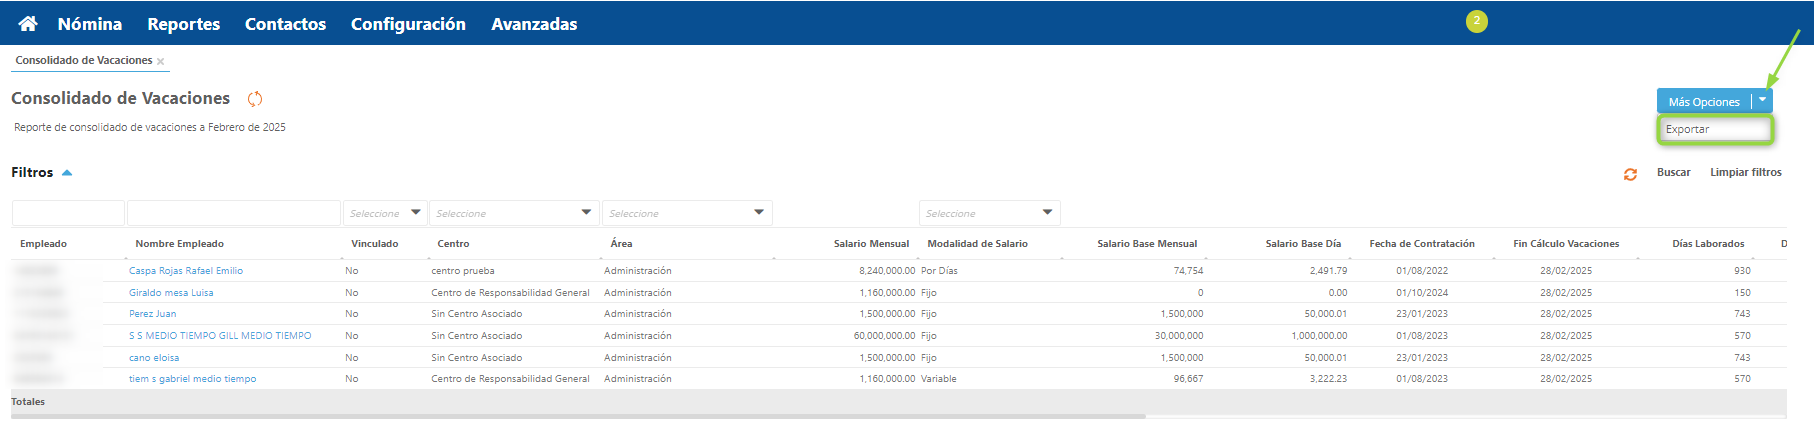The width and height of the screenshot is (1814, 425).
Task: Collapse the Filtros section arrow
Action: coord(67,173)
